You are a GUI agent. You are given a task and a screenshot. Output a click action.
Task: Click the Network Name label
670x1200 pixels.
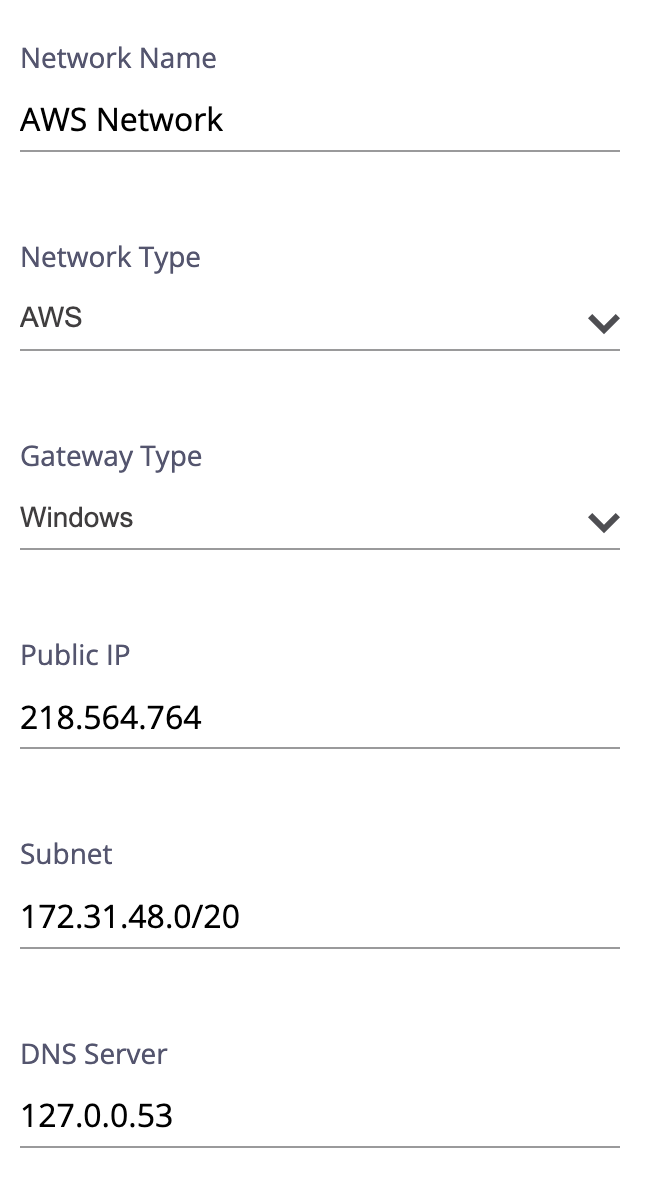(x=118, y=59)
